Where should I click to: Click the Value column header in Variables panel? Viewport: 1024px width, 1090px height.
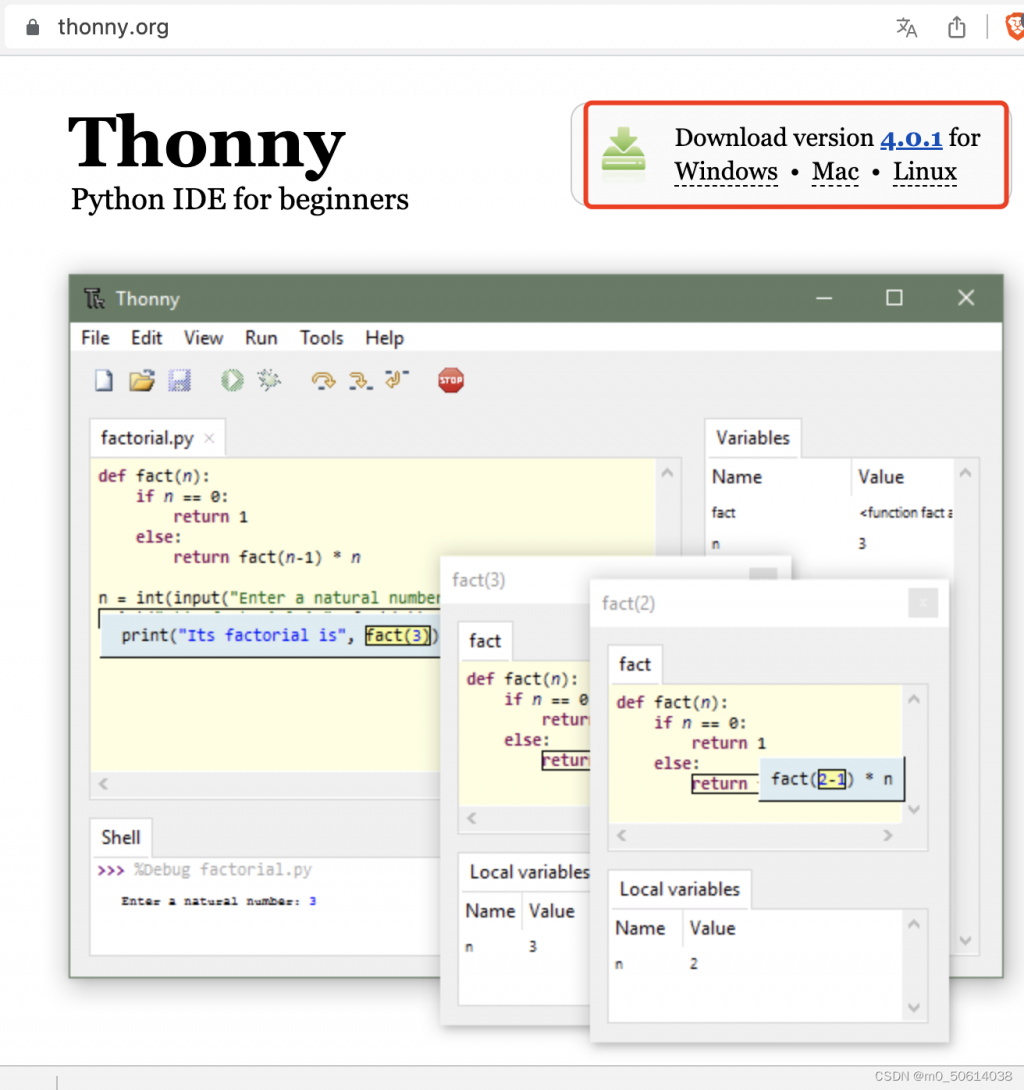(881, 477)
